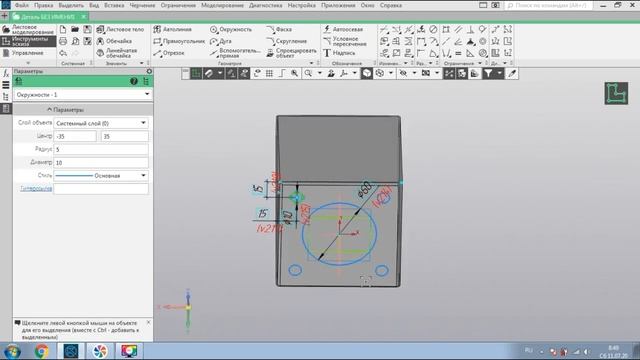Select the Отрезок line segment tool

[169, 53]
